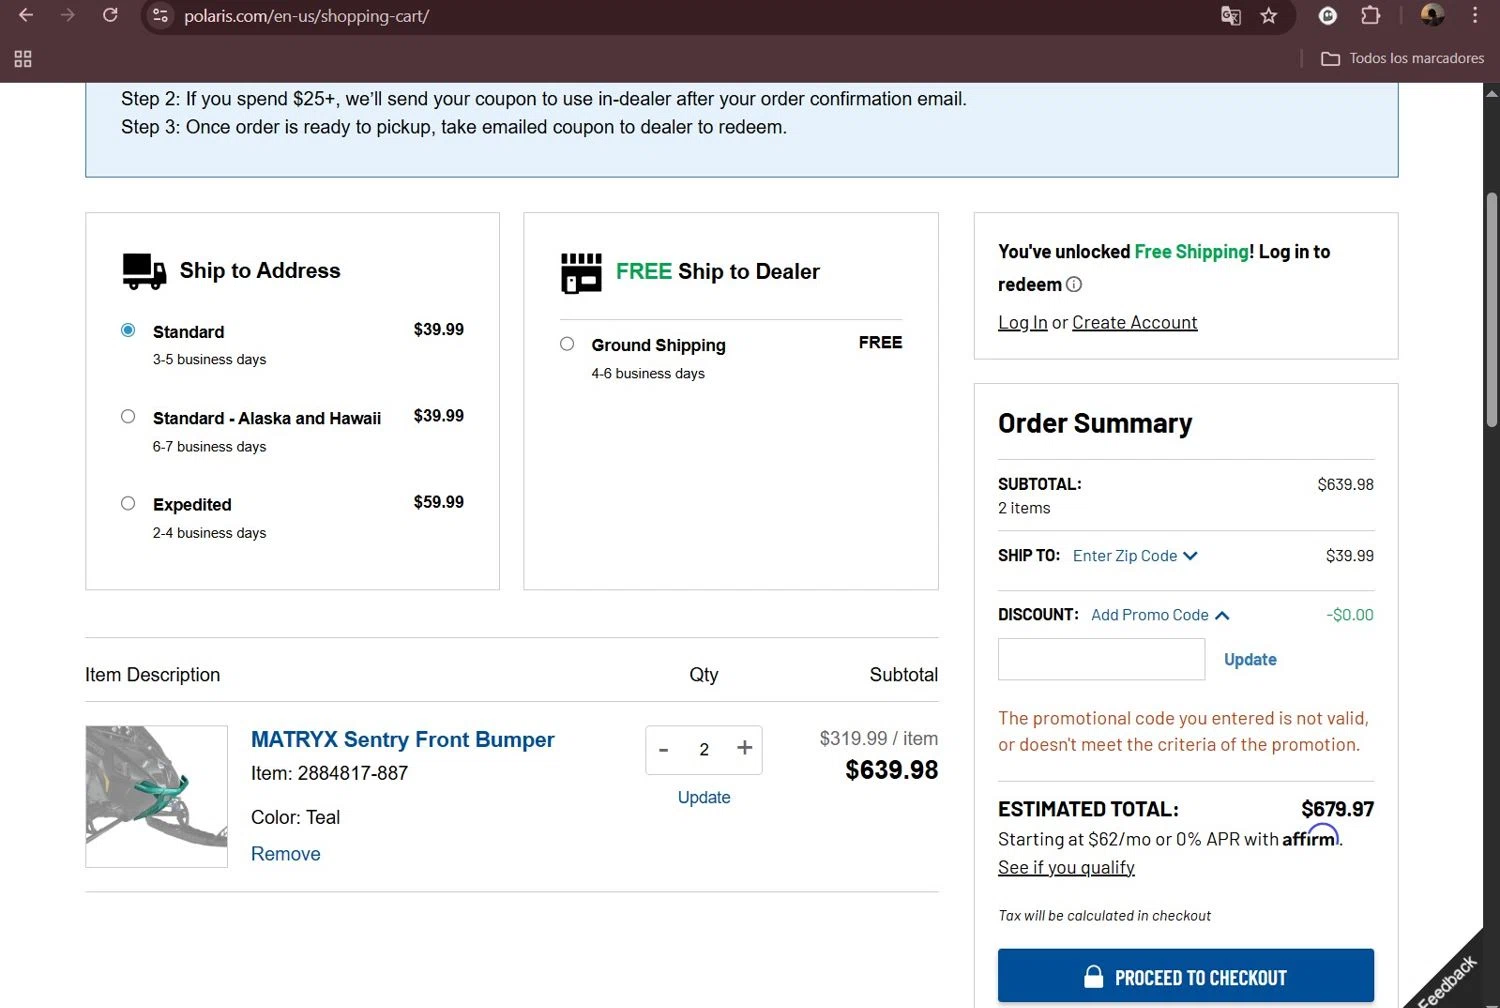Click See if you qualify link

click(x=1066, y=867)
